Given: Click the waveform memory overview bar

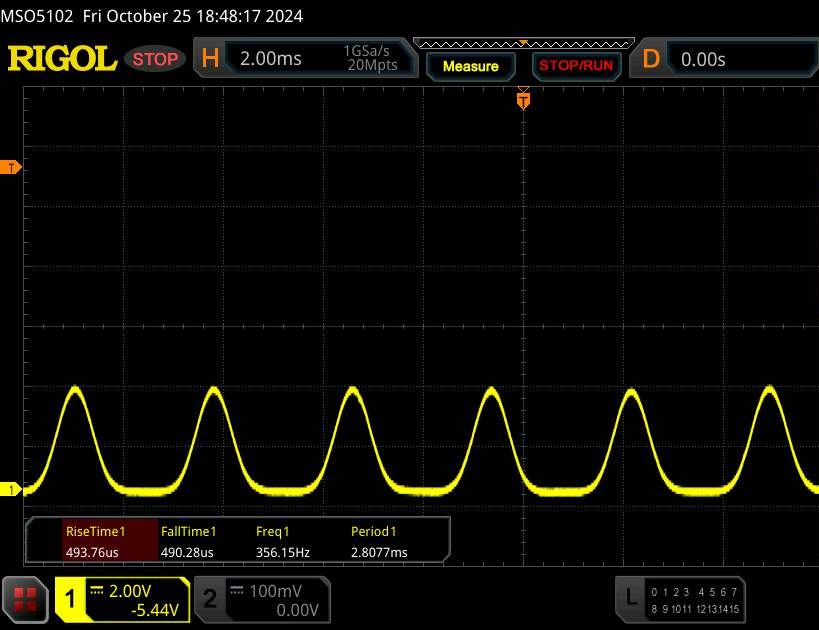Looking at the screenshot, I should click(522, 43).
